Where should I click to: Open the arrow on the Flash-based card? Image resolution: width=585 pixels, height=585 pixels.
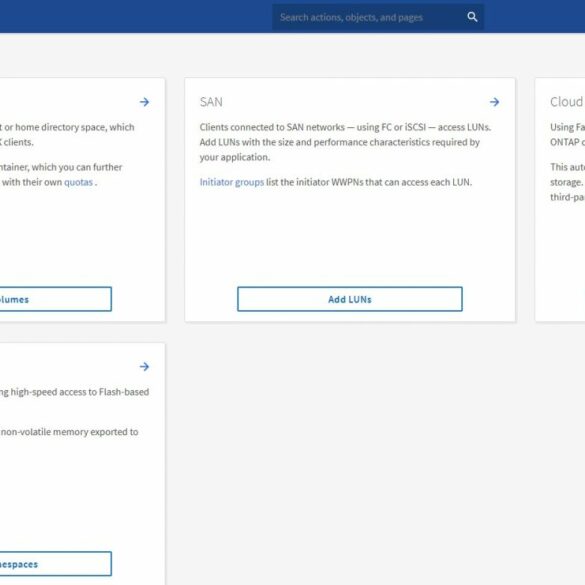(x=144, y=366)
